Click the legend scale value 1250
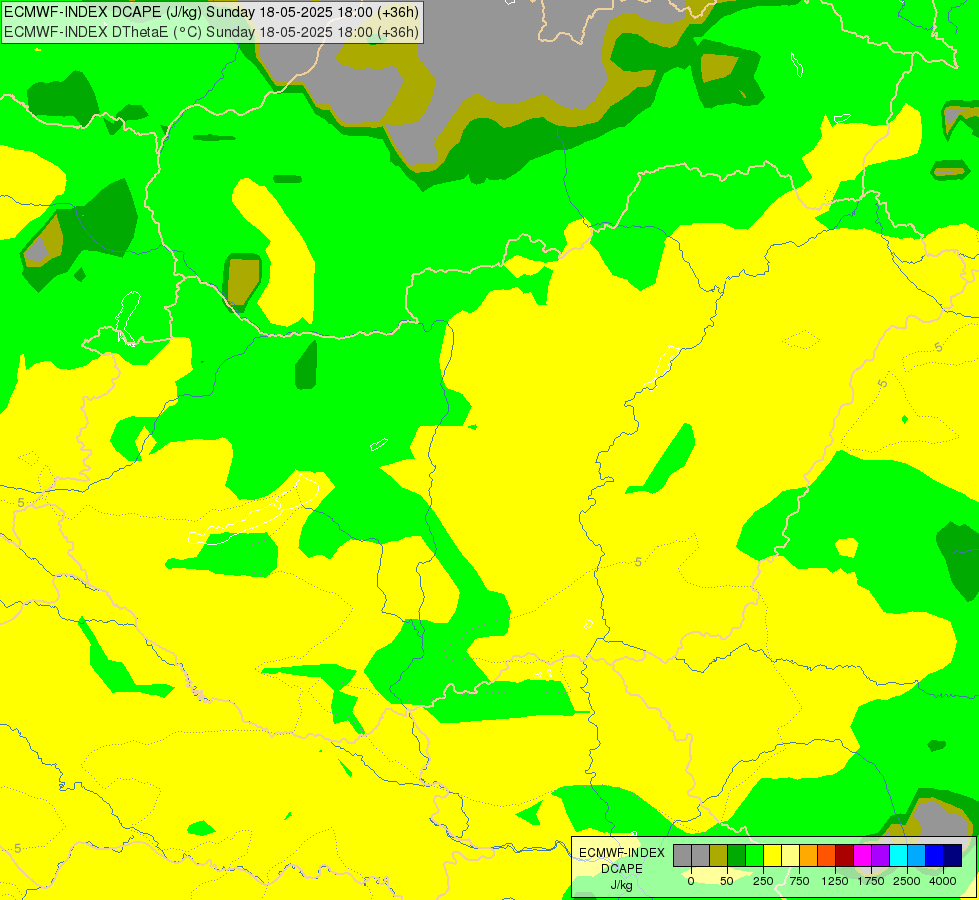The height and width of the screenshot is (900, 979). 835,881
